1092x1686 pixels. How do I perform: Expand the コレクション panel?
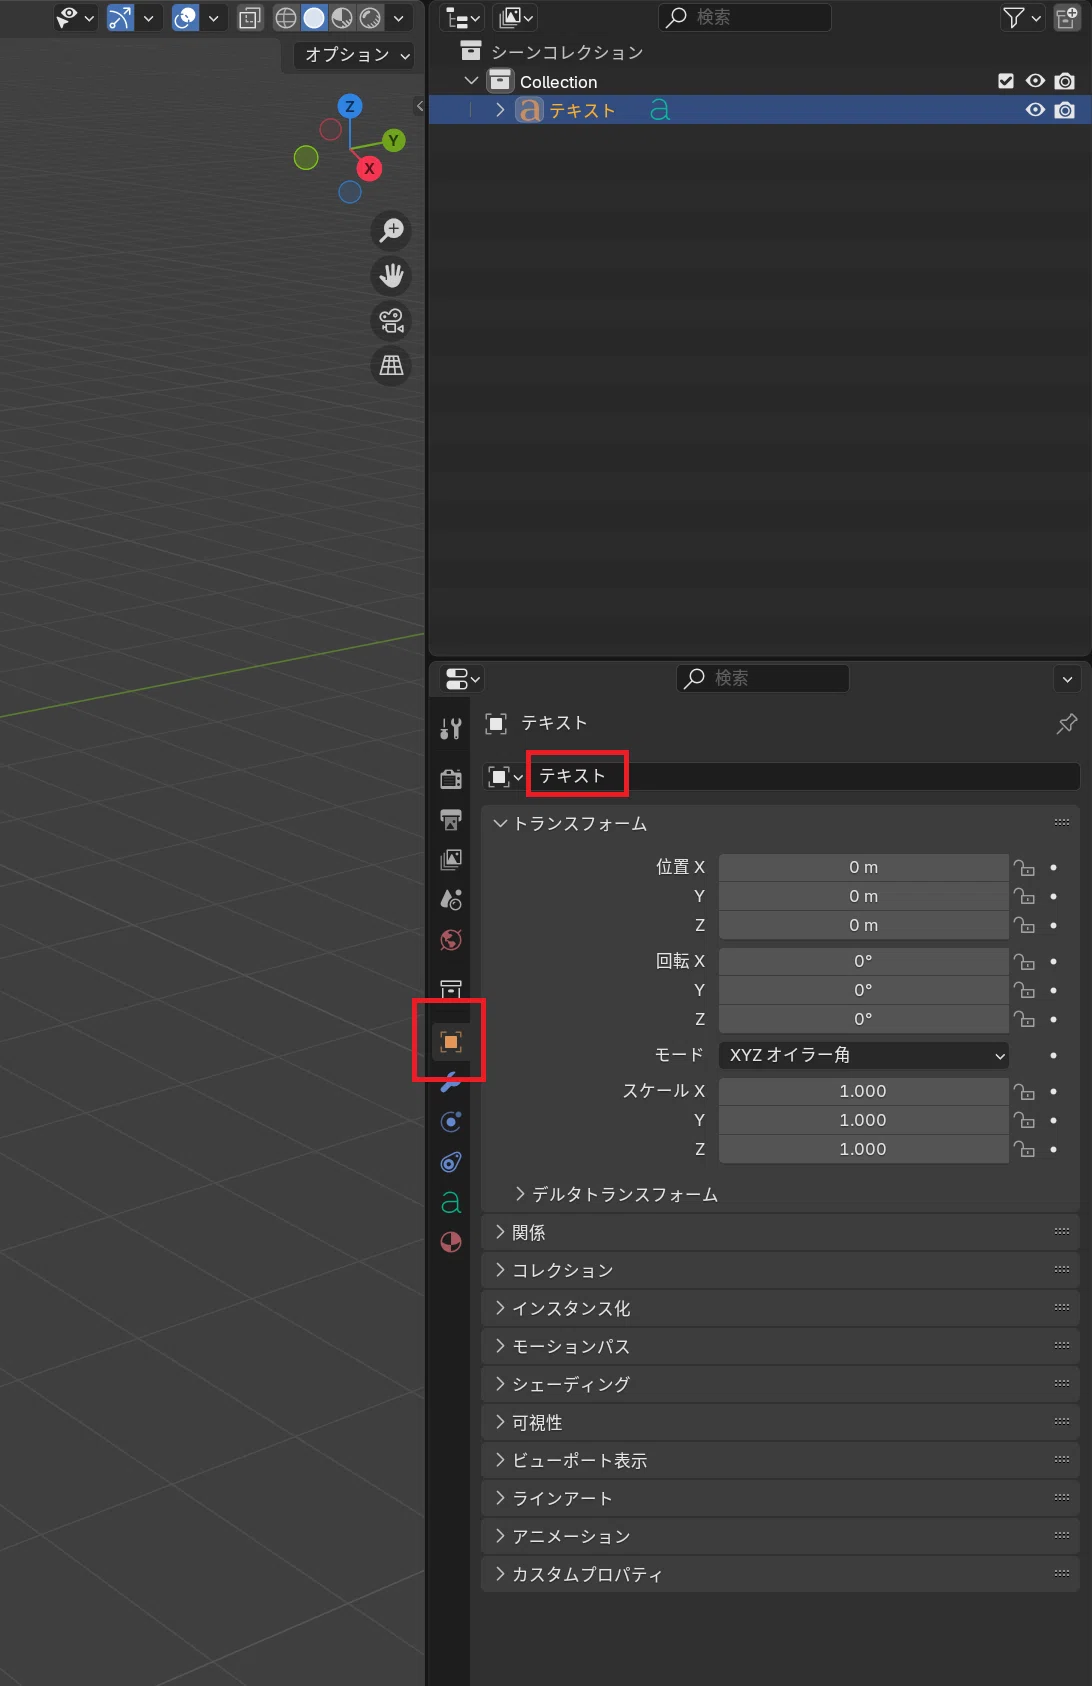pos(780,1271)
